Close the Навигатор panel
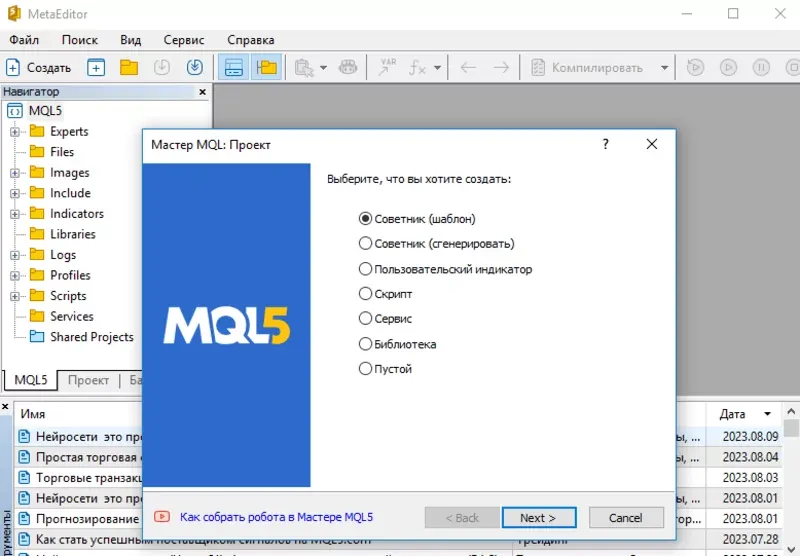Viewport: 800px width, 556px height. pos(203,92)
